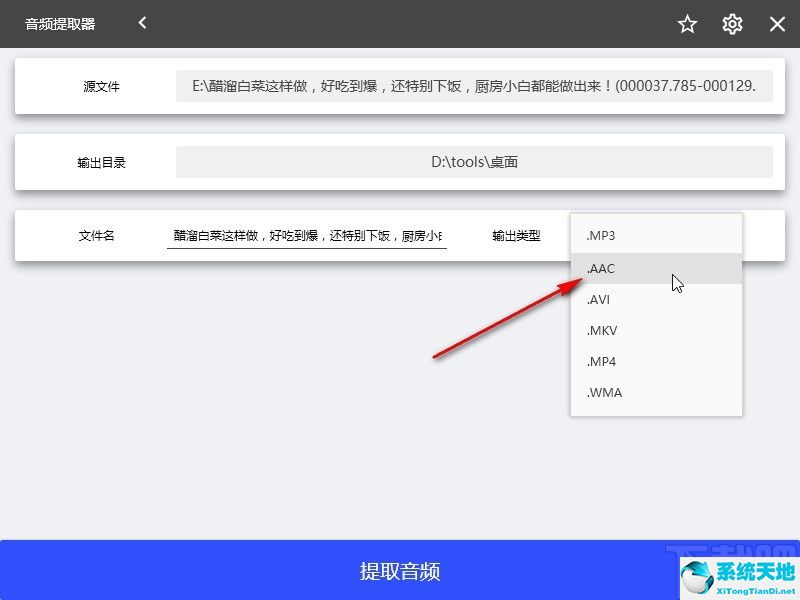This screenshot has width=800, height=600.
Task: Click the 文件名 label
Action: point(96,236)
